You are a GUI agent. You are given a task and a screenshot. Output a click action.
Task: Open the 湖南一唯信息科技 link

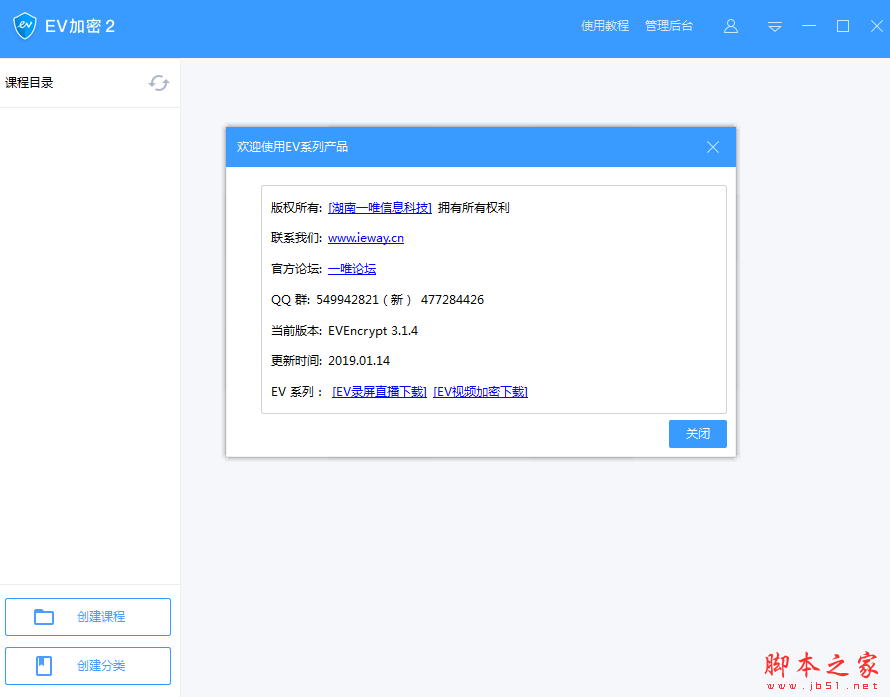(x=380, y=208)
